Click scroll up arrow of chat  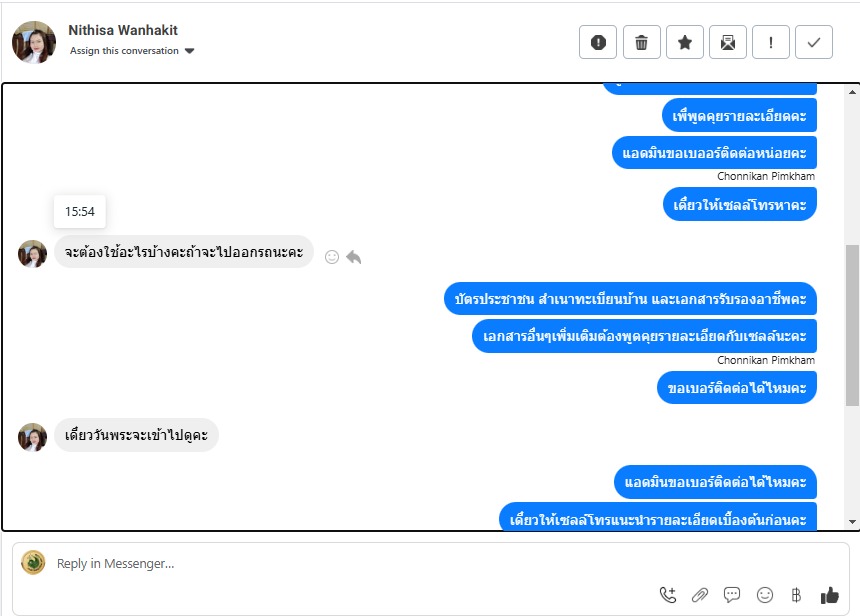tap(852, 92)
